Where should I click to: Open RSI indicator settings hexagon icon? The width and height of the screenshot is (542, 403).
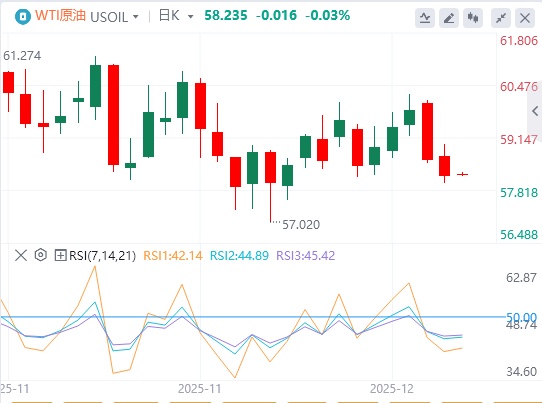[x=41, y=255]
